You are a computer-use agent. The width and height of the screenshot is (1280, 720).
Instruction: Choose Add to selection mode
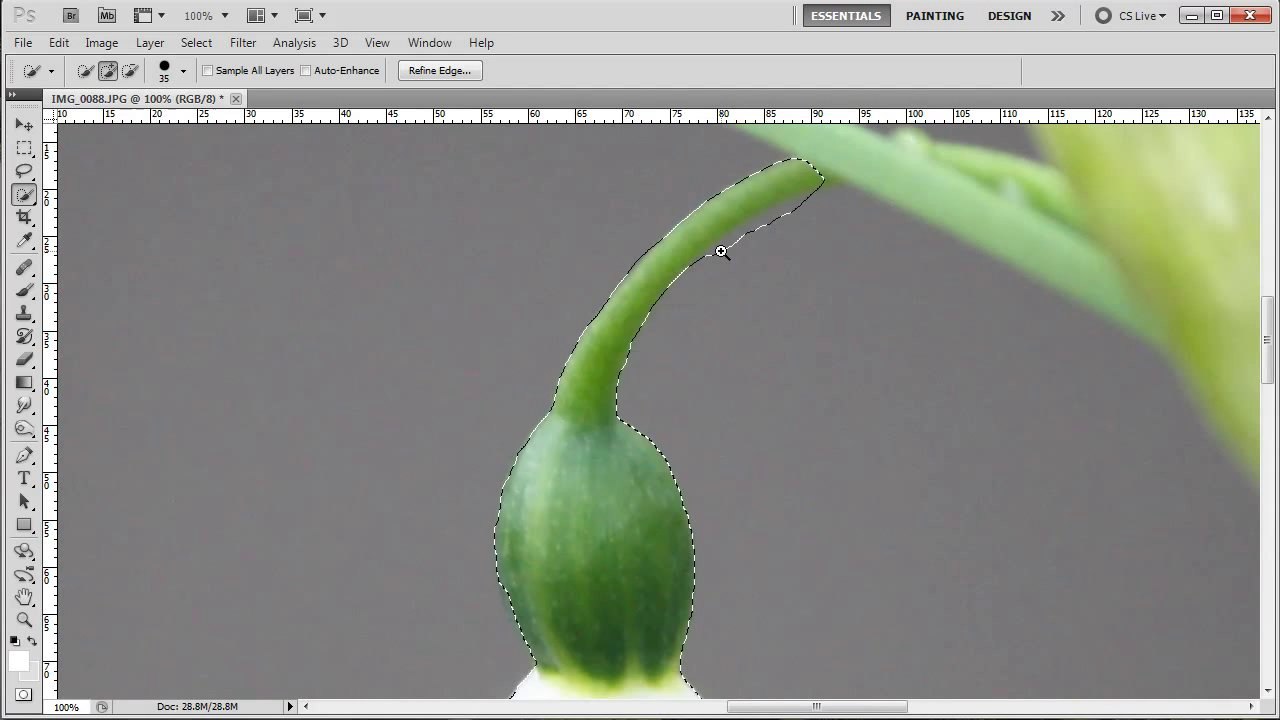coord(107,71)
